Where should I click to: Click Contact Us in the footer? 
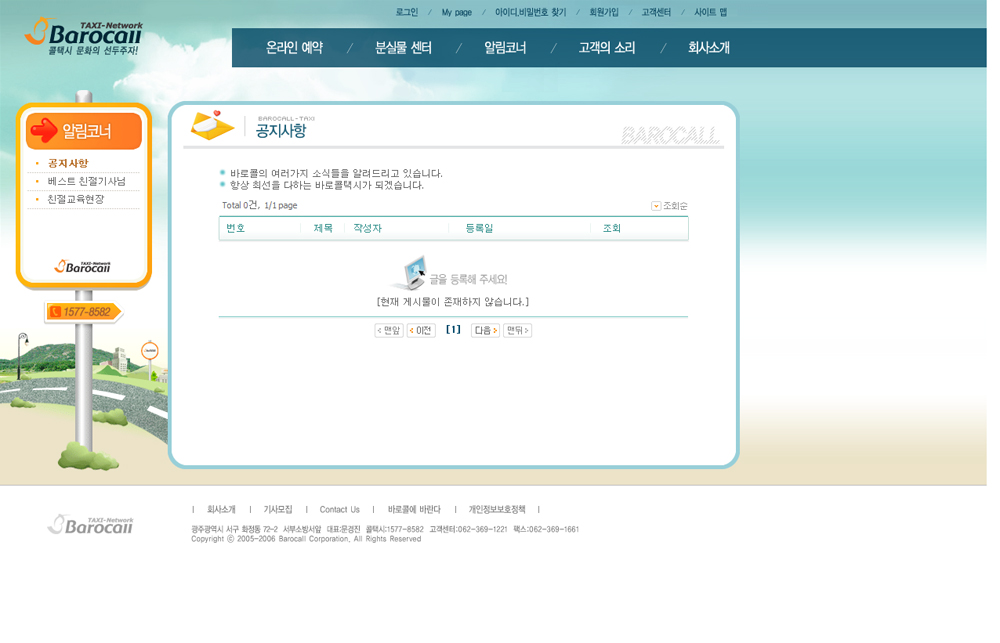(339, 510)
